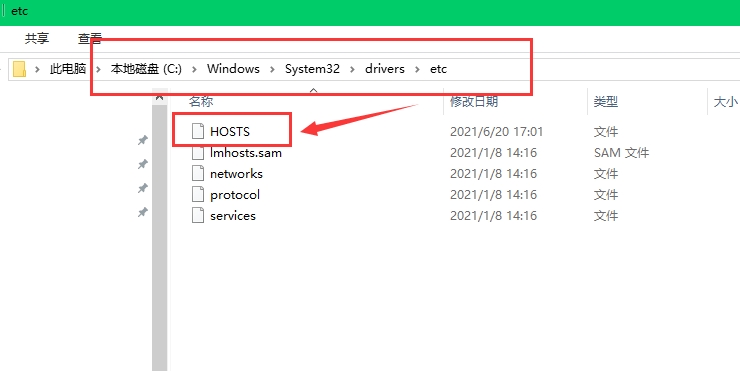
Task: Expand chevron after 此电脑 in breadcrumb
Action: pos(98,69)
